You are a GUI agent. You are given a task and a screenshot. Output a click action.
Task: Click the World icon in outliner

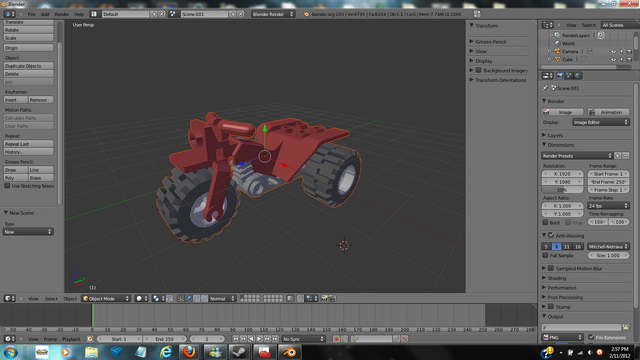pos(558,43)
